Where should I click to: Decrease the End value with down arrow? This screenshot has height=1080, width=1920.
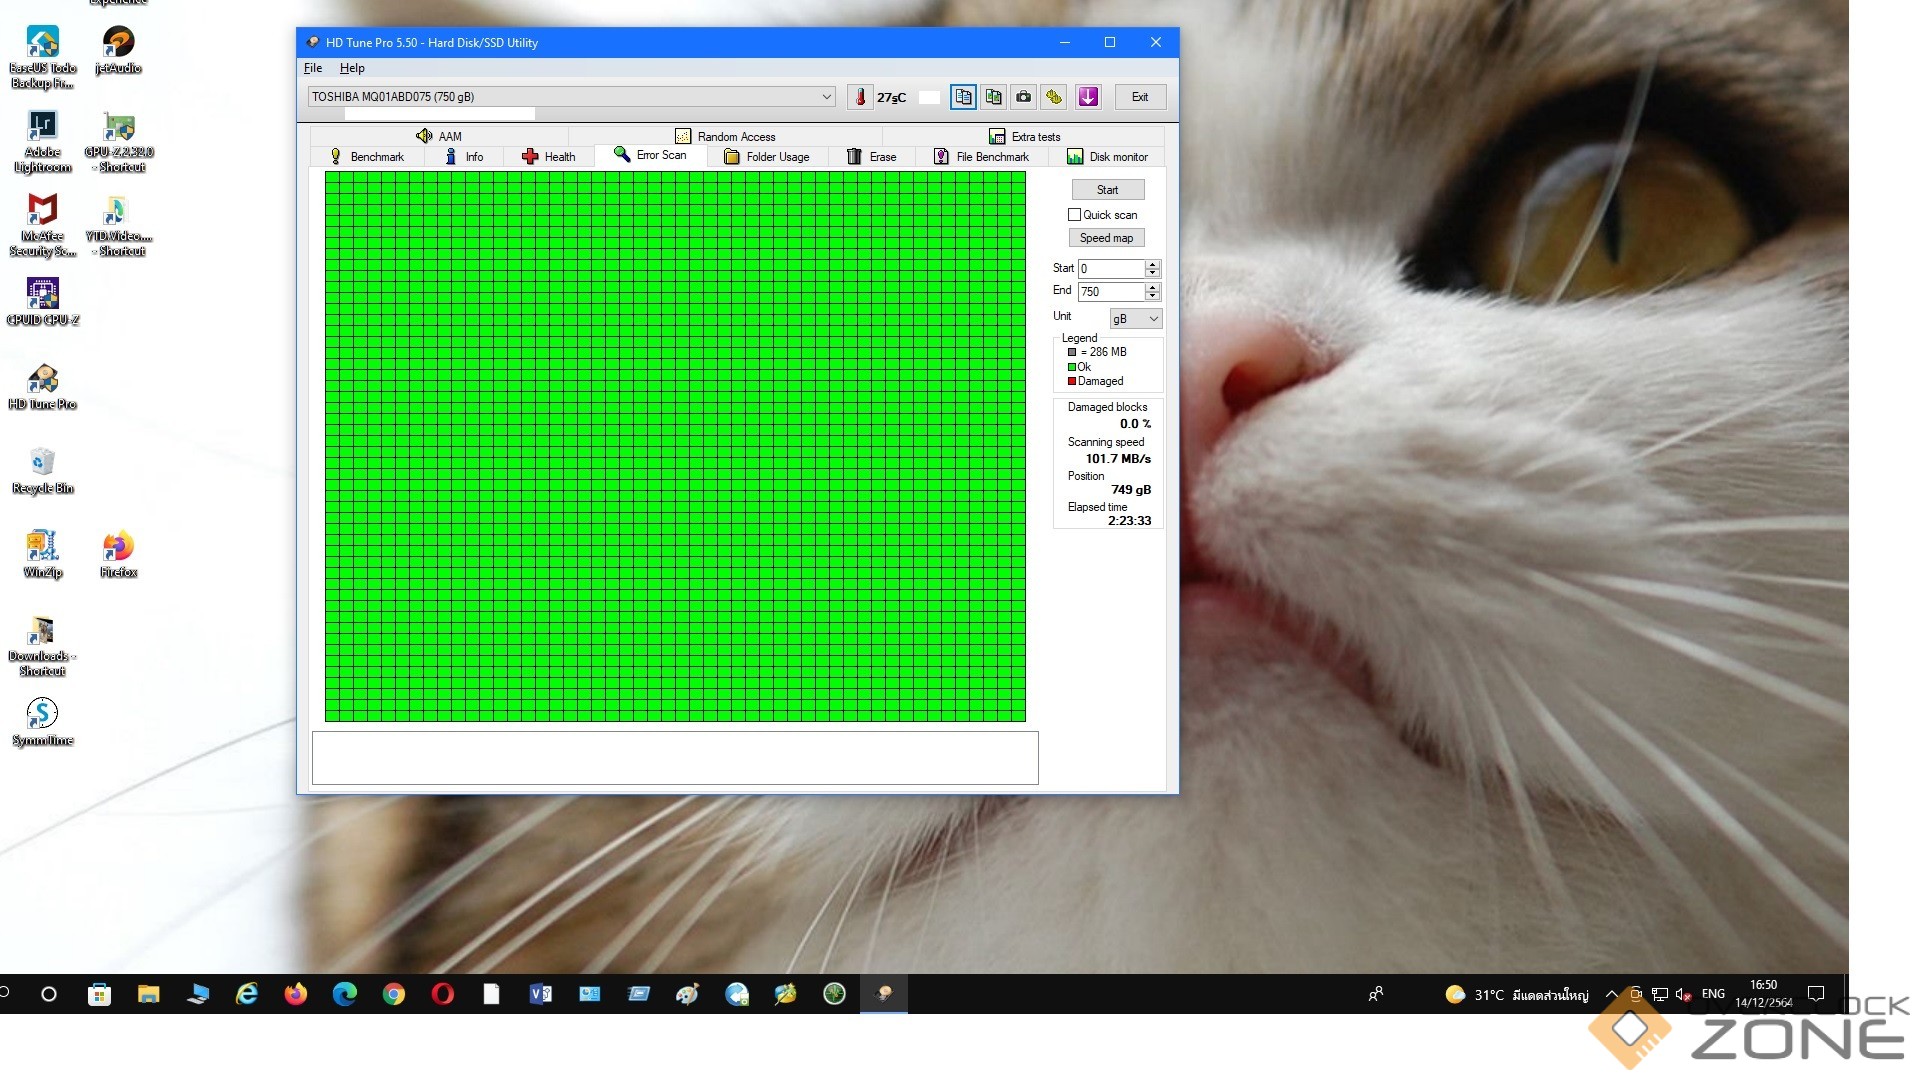[1153, 297]
